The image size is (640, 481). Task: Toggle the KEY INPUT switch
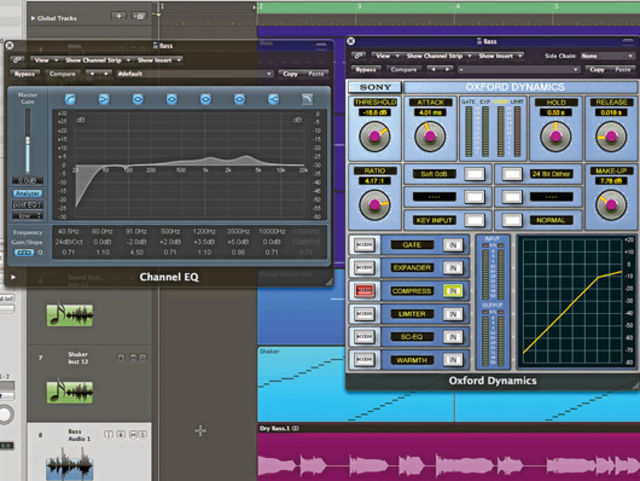(x=474, y=220)
